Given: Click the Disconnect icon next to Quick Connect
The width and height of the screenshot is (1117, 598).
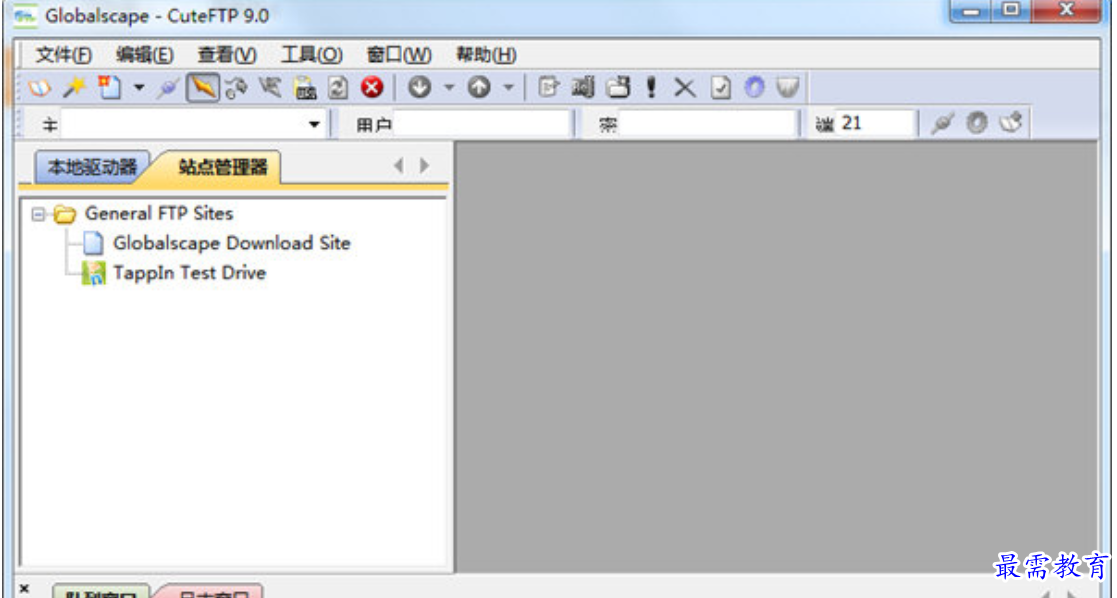Looking at the screenshot, I should (236, 88).
